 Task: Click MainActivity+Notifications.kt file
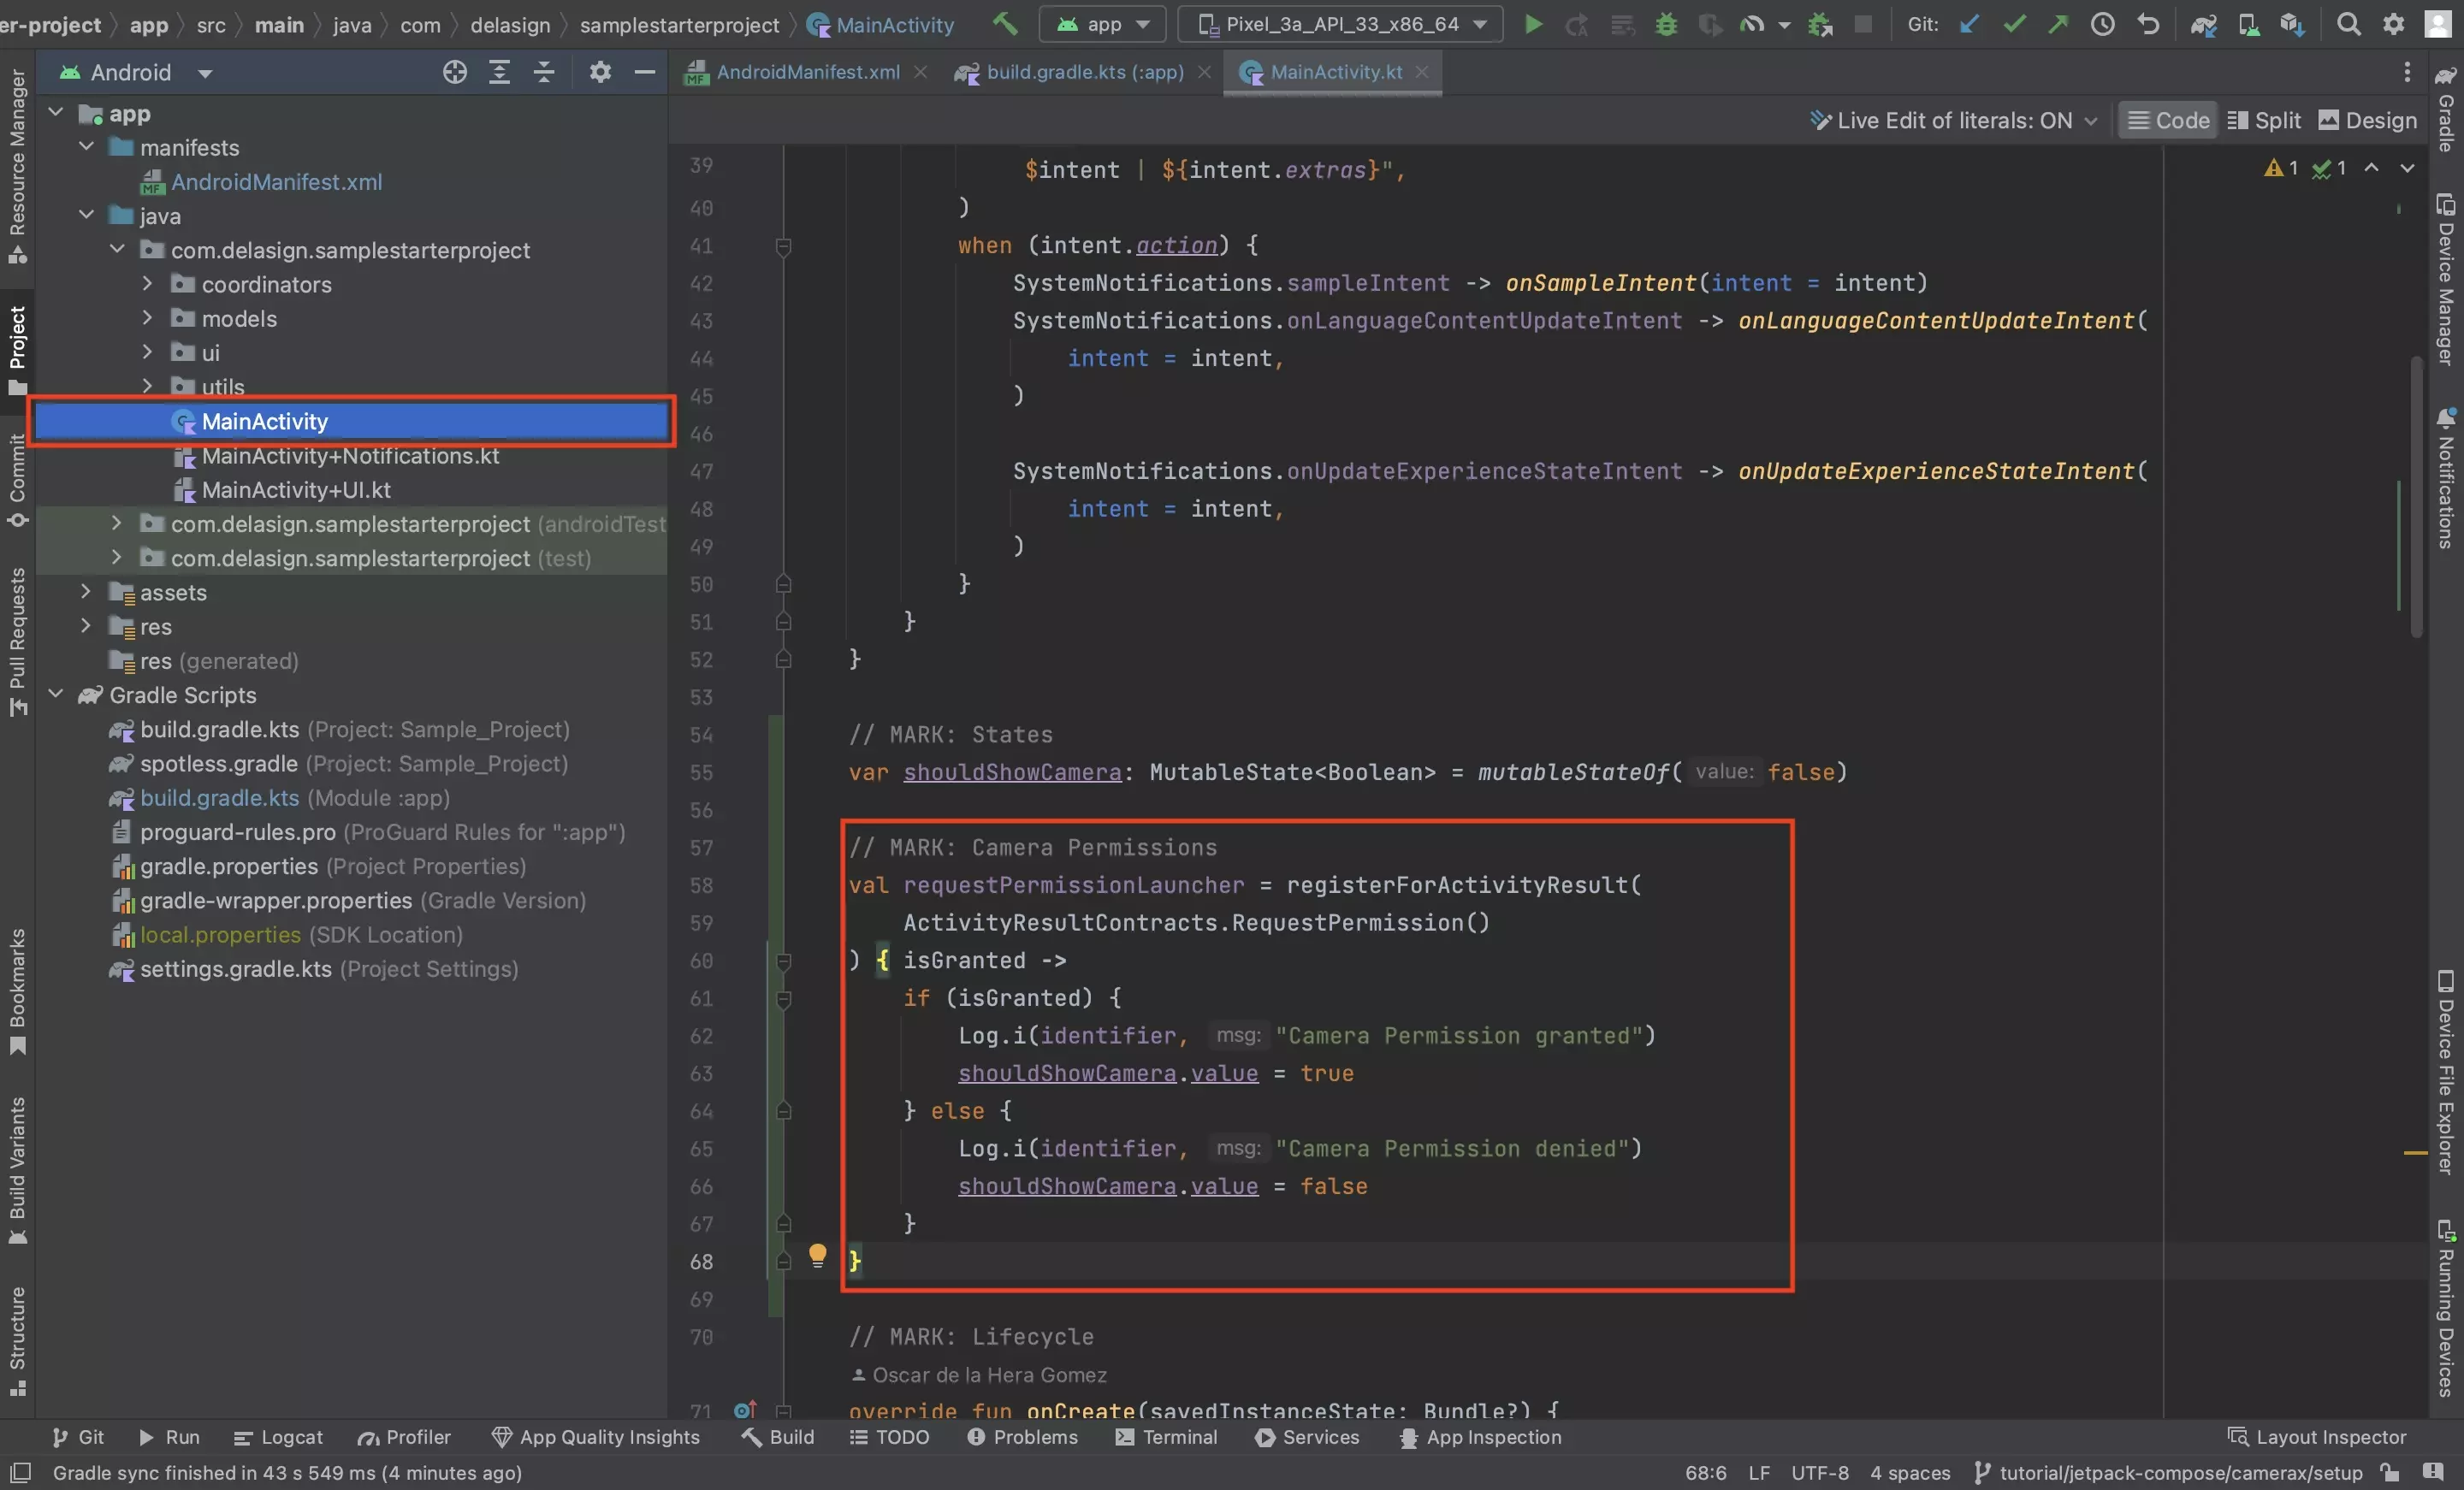[x=350, y=456]
